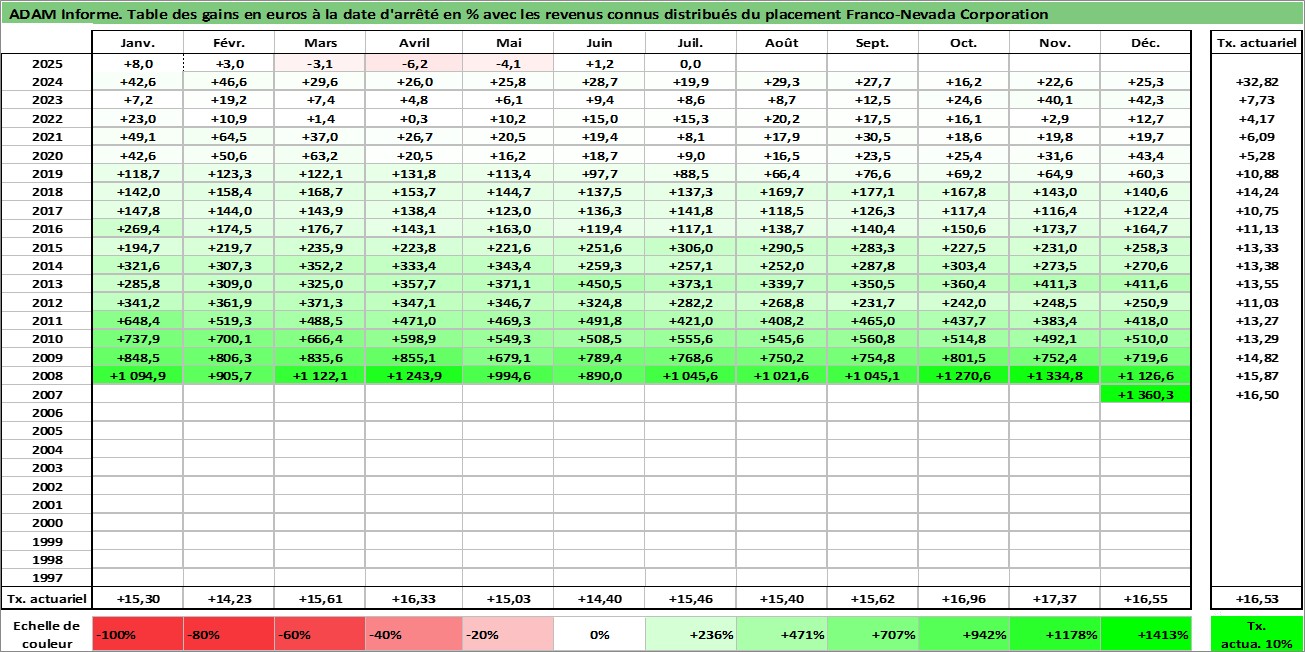Select the 2025 year row label
1305x652 pixels.
[47, 63]
